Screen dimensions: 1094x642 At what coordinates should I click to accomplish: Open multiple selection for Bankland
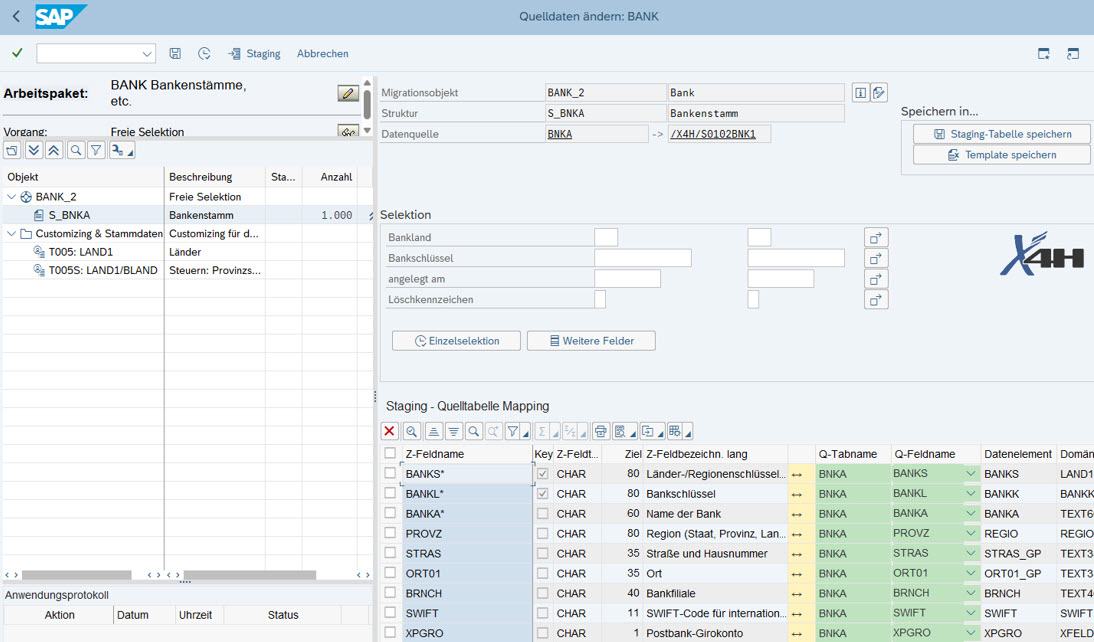(876, 238)
